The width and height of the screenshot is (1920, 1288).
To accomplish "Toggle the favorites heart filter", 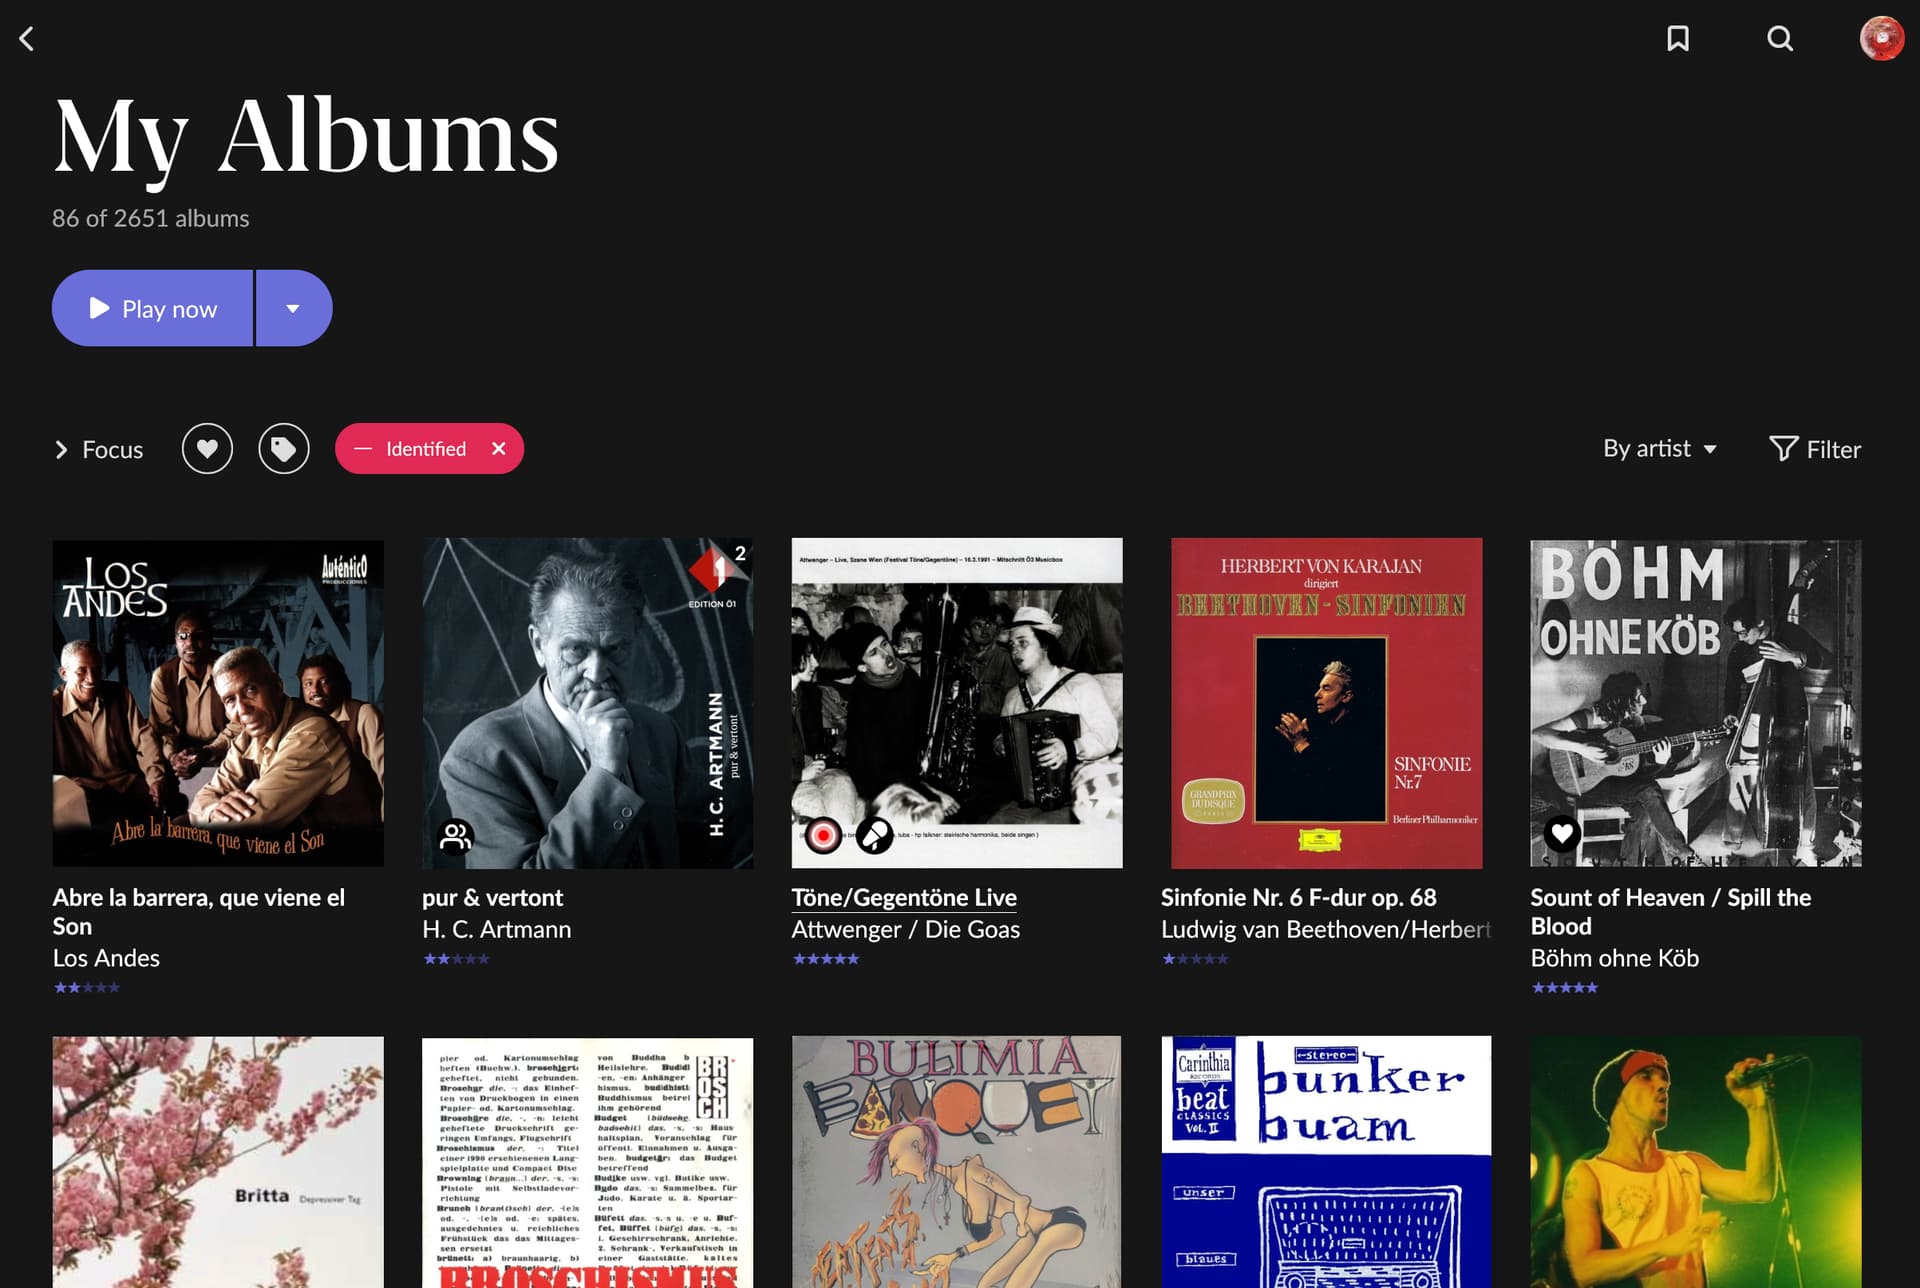I will click(x=207, y=449).
